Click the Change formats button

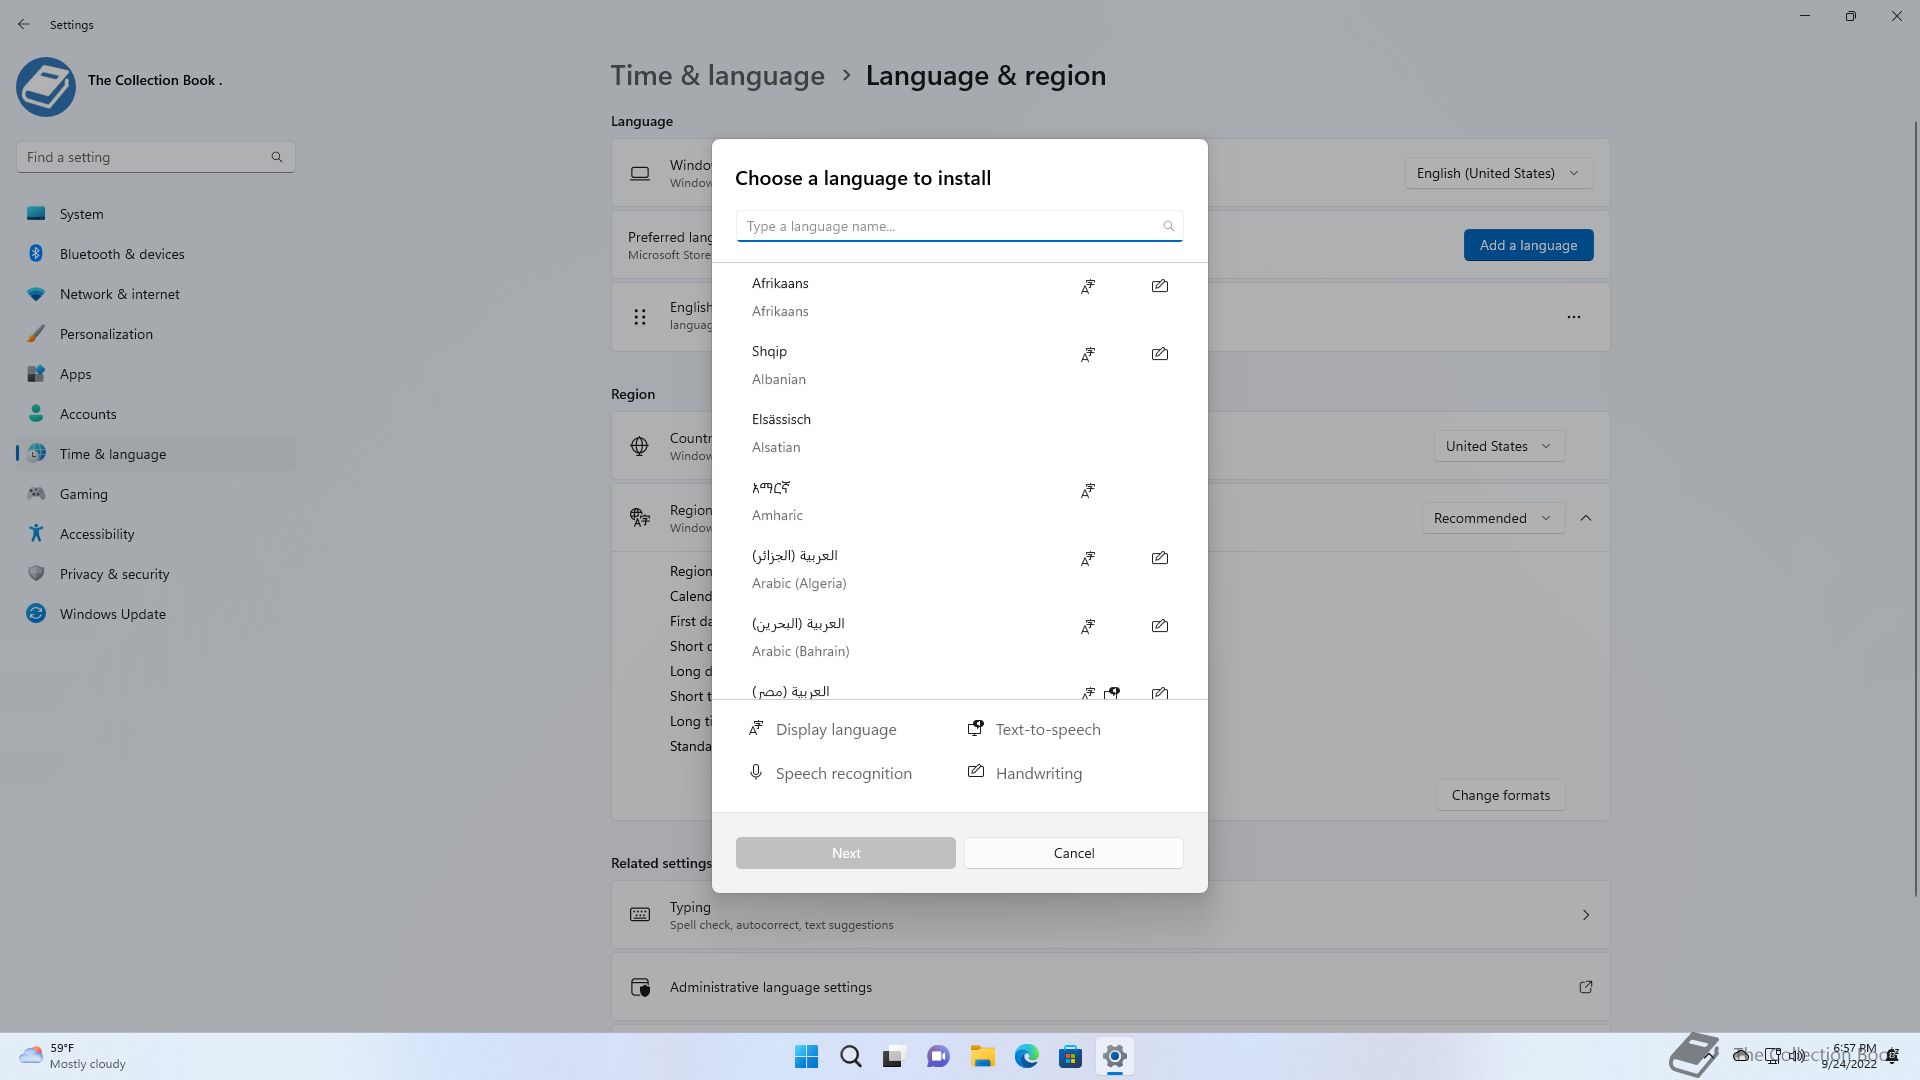click(x=1500, y=795)
